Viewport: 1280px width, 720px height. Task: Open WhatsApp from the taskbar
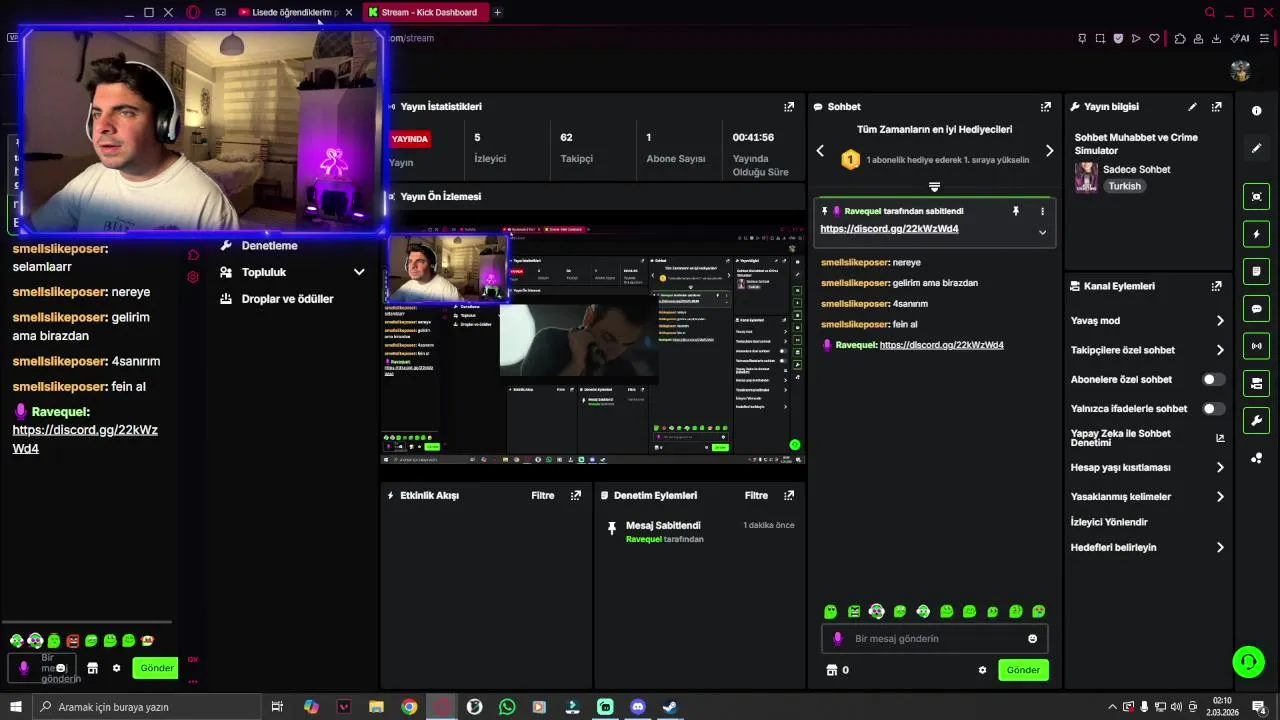(x=507, y=707)
